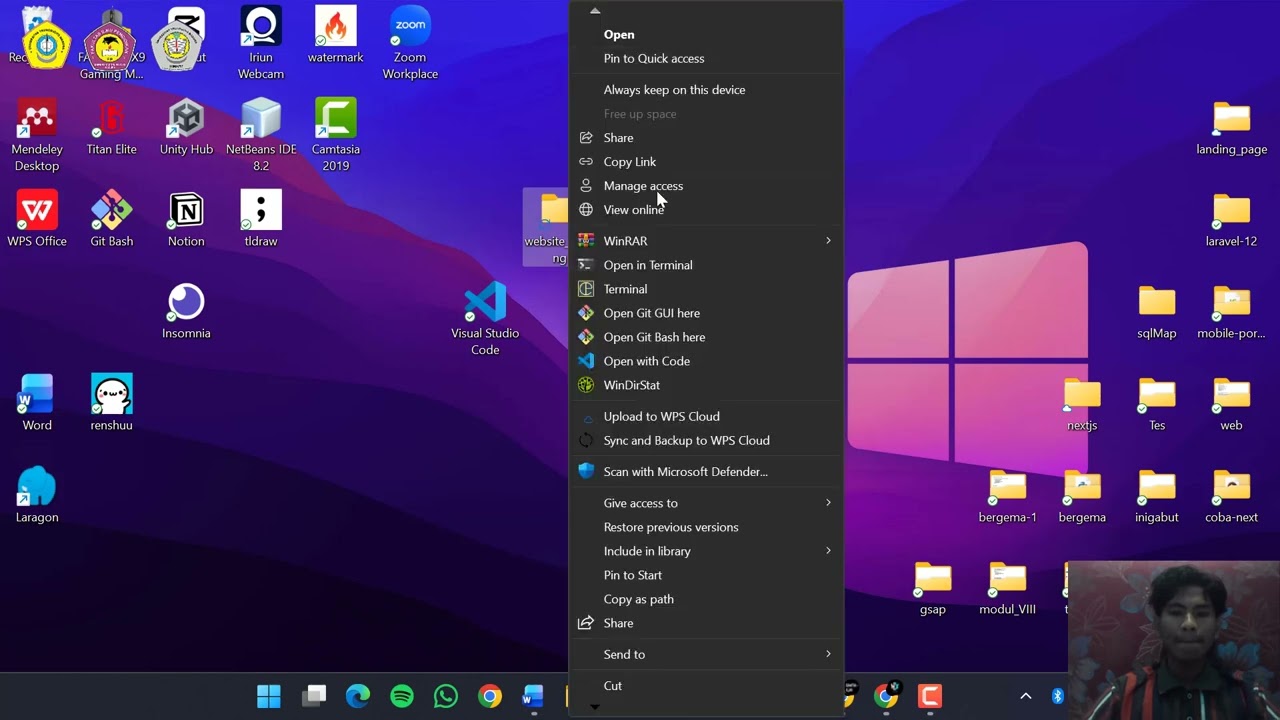Open Task View from the taskbar
The image size is (1280, 720).
tap(314, 696)
